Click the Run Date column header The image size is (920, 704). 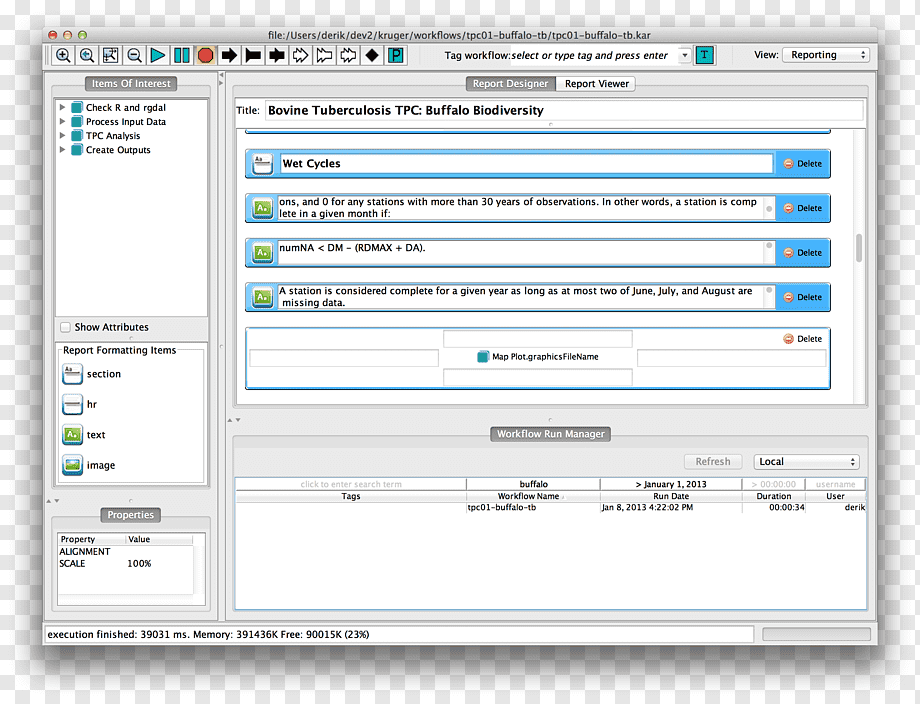[671, 496]
